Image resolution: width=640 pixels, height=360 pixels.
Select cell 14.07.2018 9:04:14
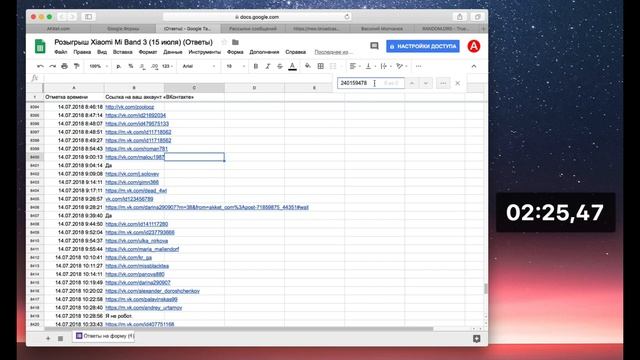click(x=74, y=166)
